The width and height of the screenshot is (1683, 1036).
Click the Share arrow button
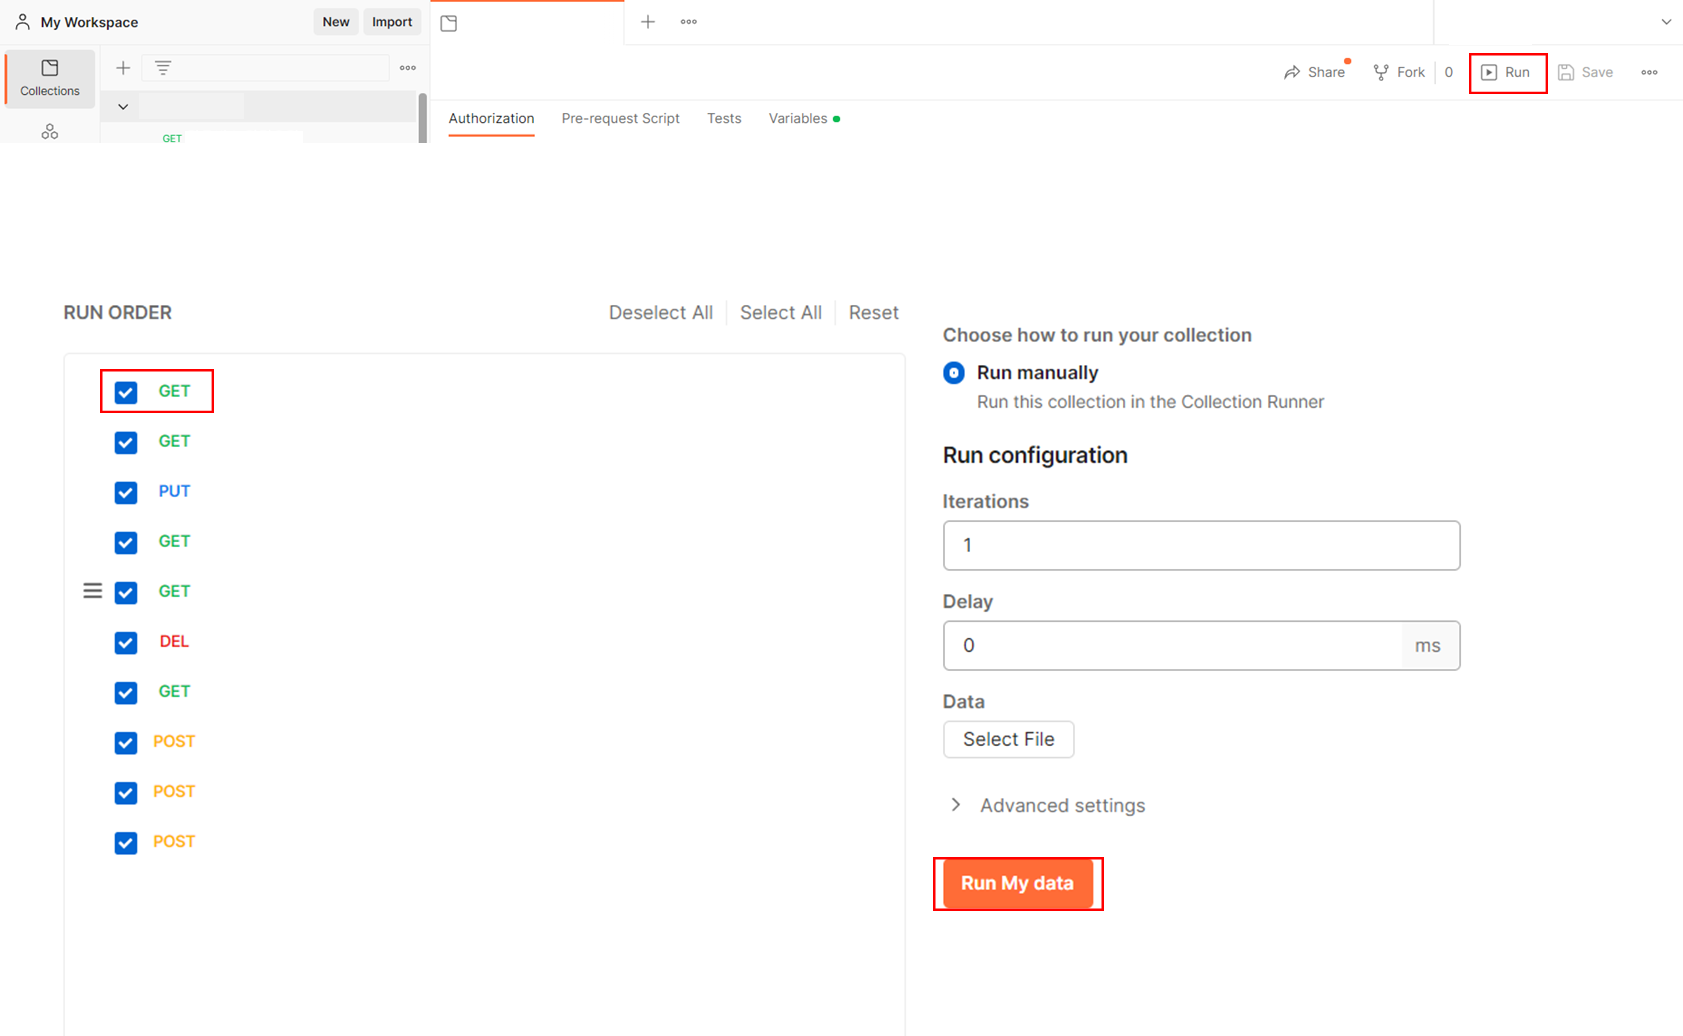click(x=1314, y=72)
